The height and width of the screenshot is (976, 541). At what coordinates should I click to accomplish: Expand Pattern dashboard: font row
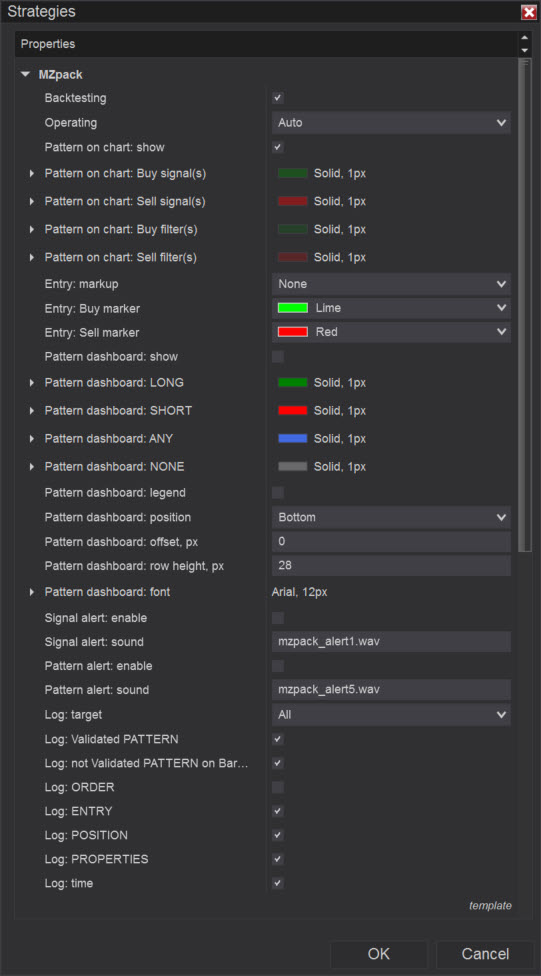(x=32, y=592)
